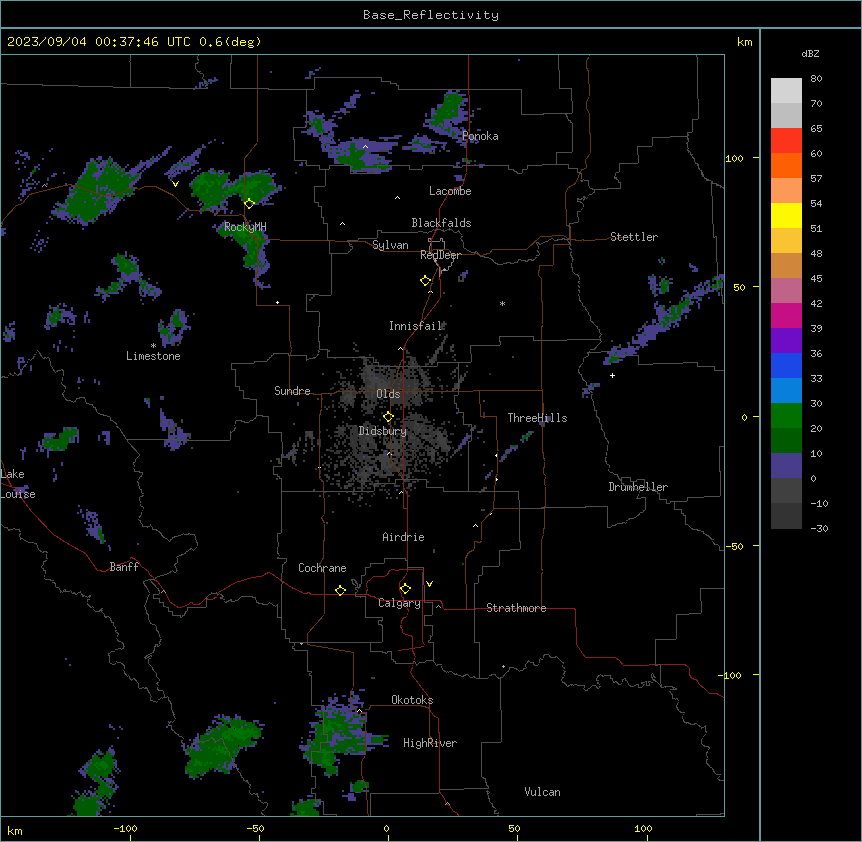Click the Lake Louise label
The width and height of the screenshot is (862, 842).
point(18,484)
